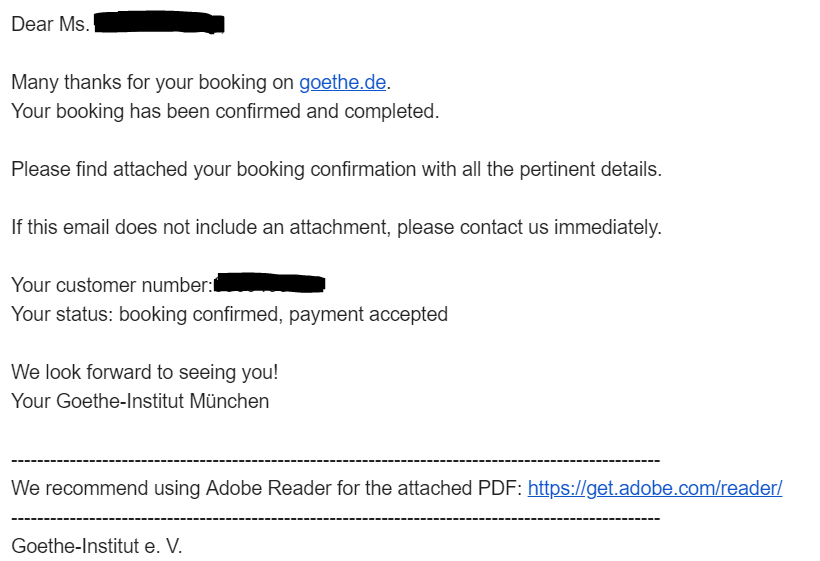820x561 pixels.
Task: Click the dashed separator above the Adobe recommendation
Action: coord(335,460)
